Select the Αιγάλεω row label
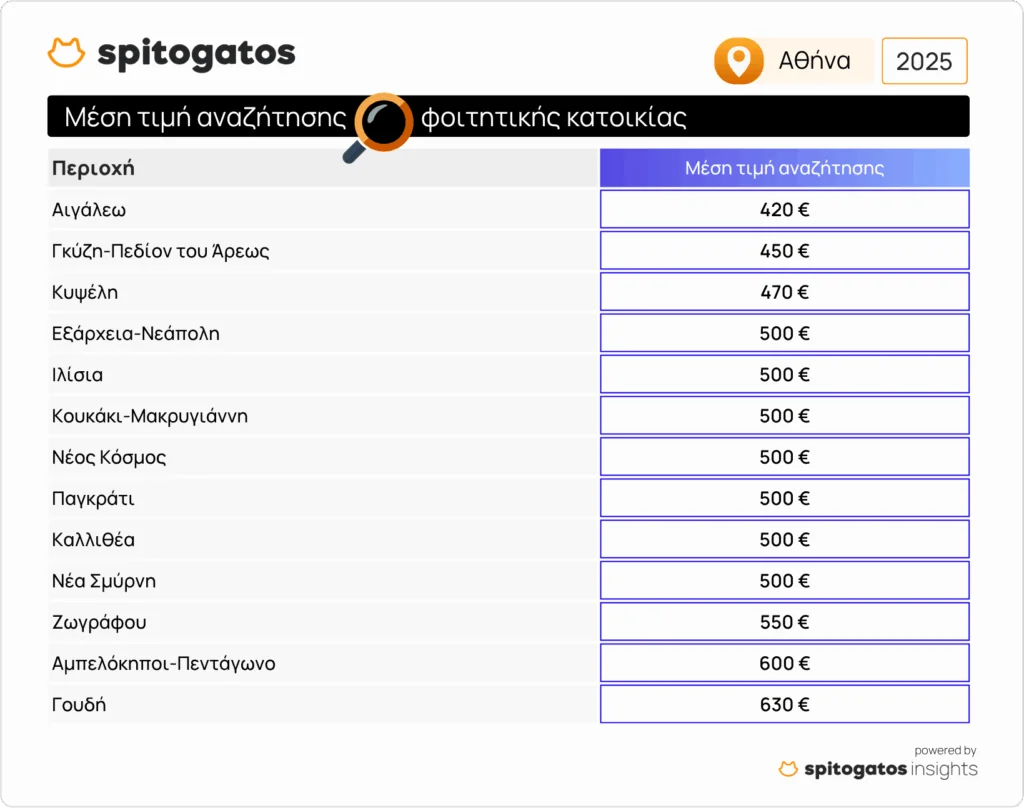Screen dimensions: 1024x808 [x=89, y=210]
